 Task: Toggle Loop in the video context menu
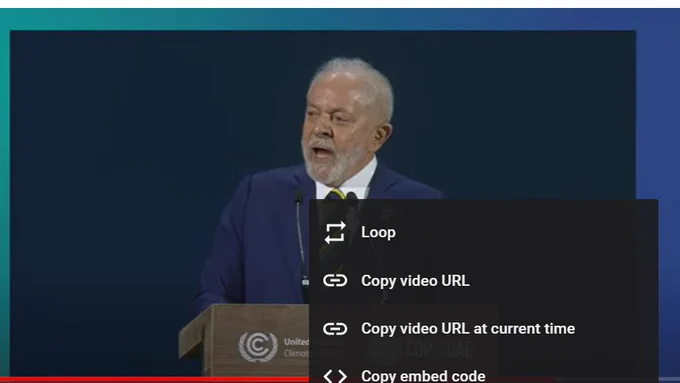[x=484, y=232]
